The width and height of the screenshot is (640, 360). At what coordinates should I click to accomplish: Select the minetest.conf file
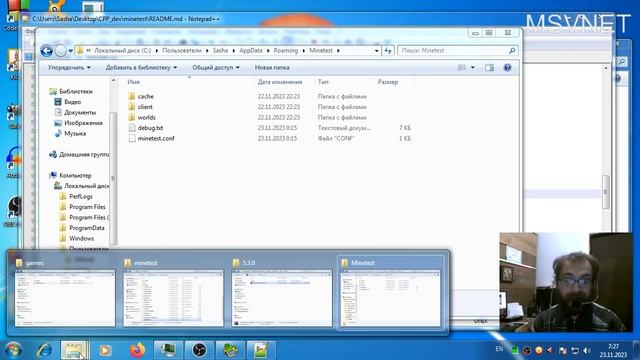pyautogui.click(x=156, y=139)
